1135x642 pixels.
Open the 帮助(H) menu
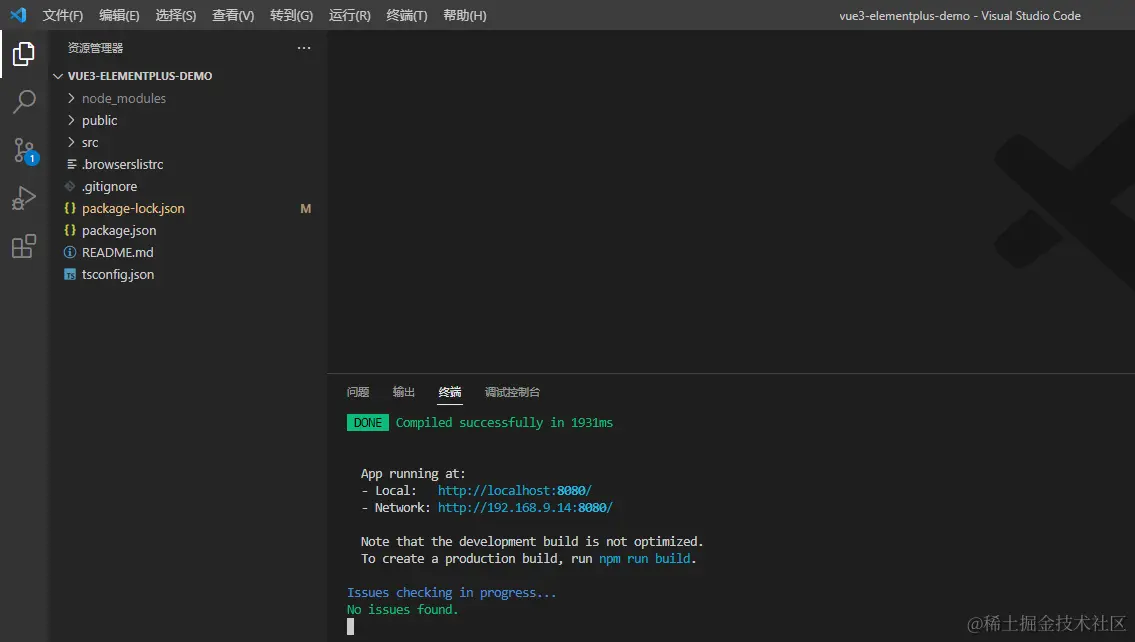(465, 15)
